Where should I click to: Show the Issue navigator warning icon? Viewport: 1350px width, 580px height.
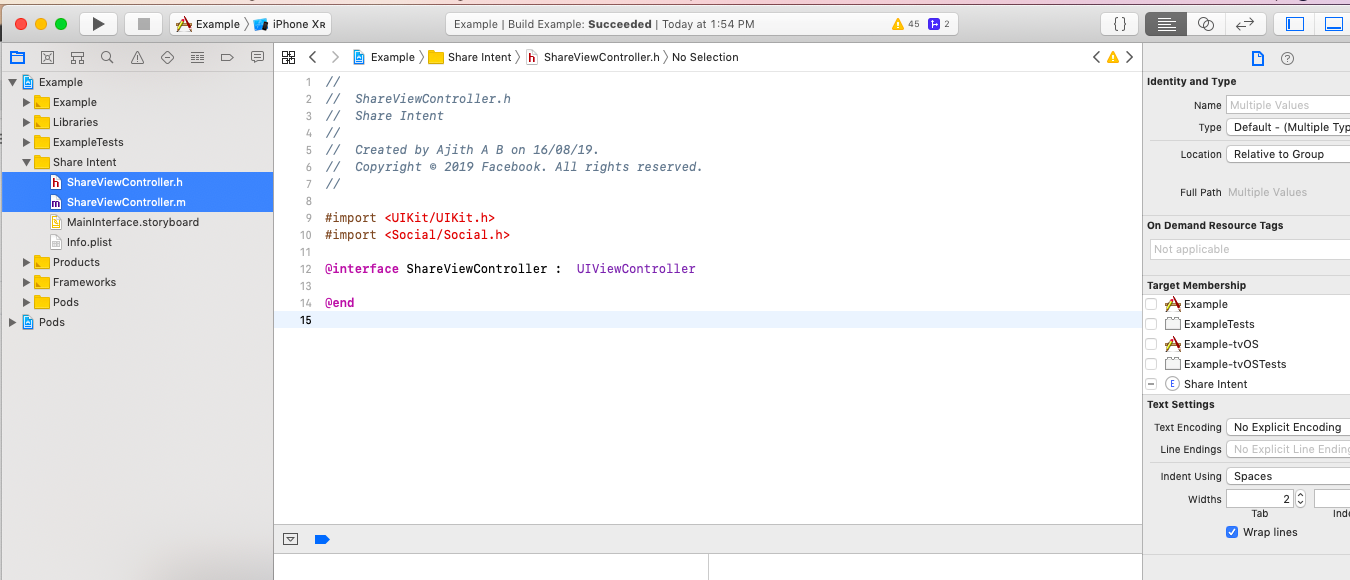click(137, 58)
